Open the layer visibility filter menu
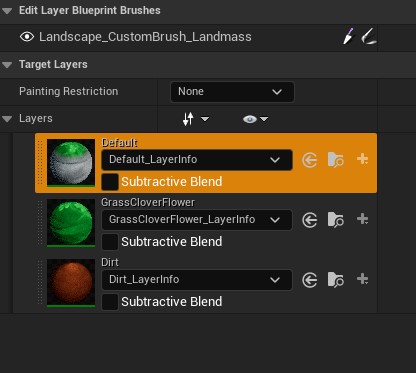 [256, 119]
